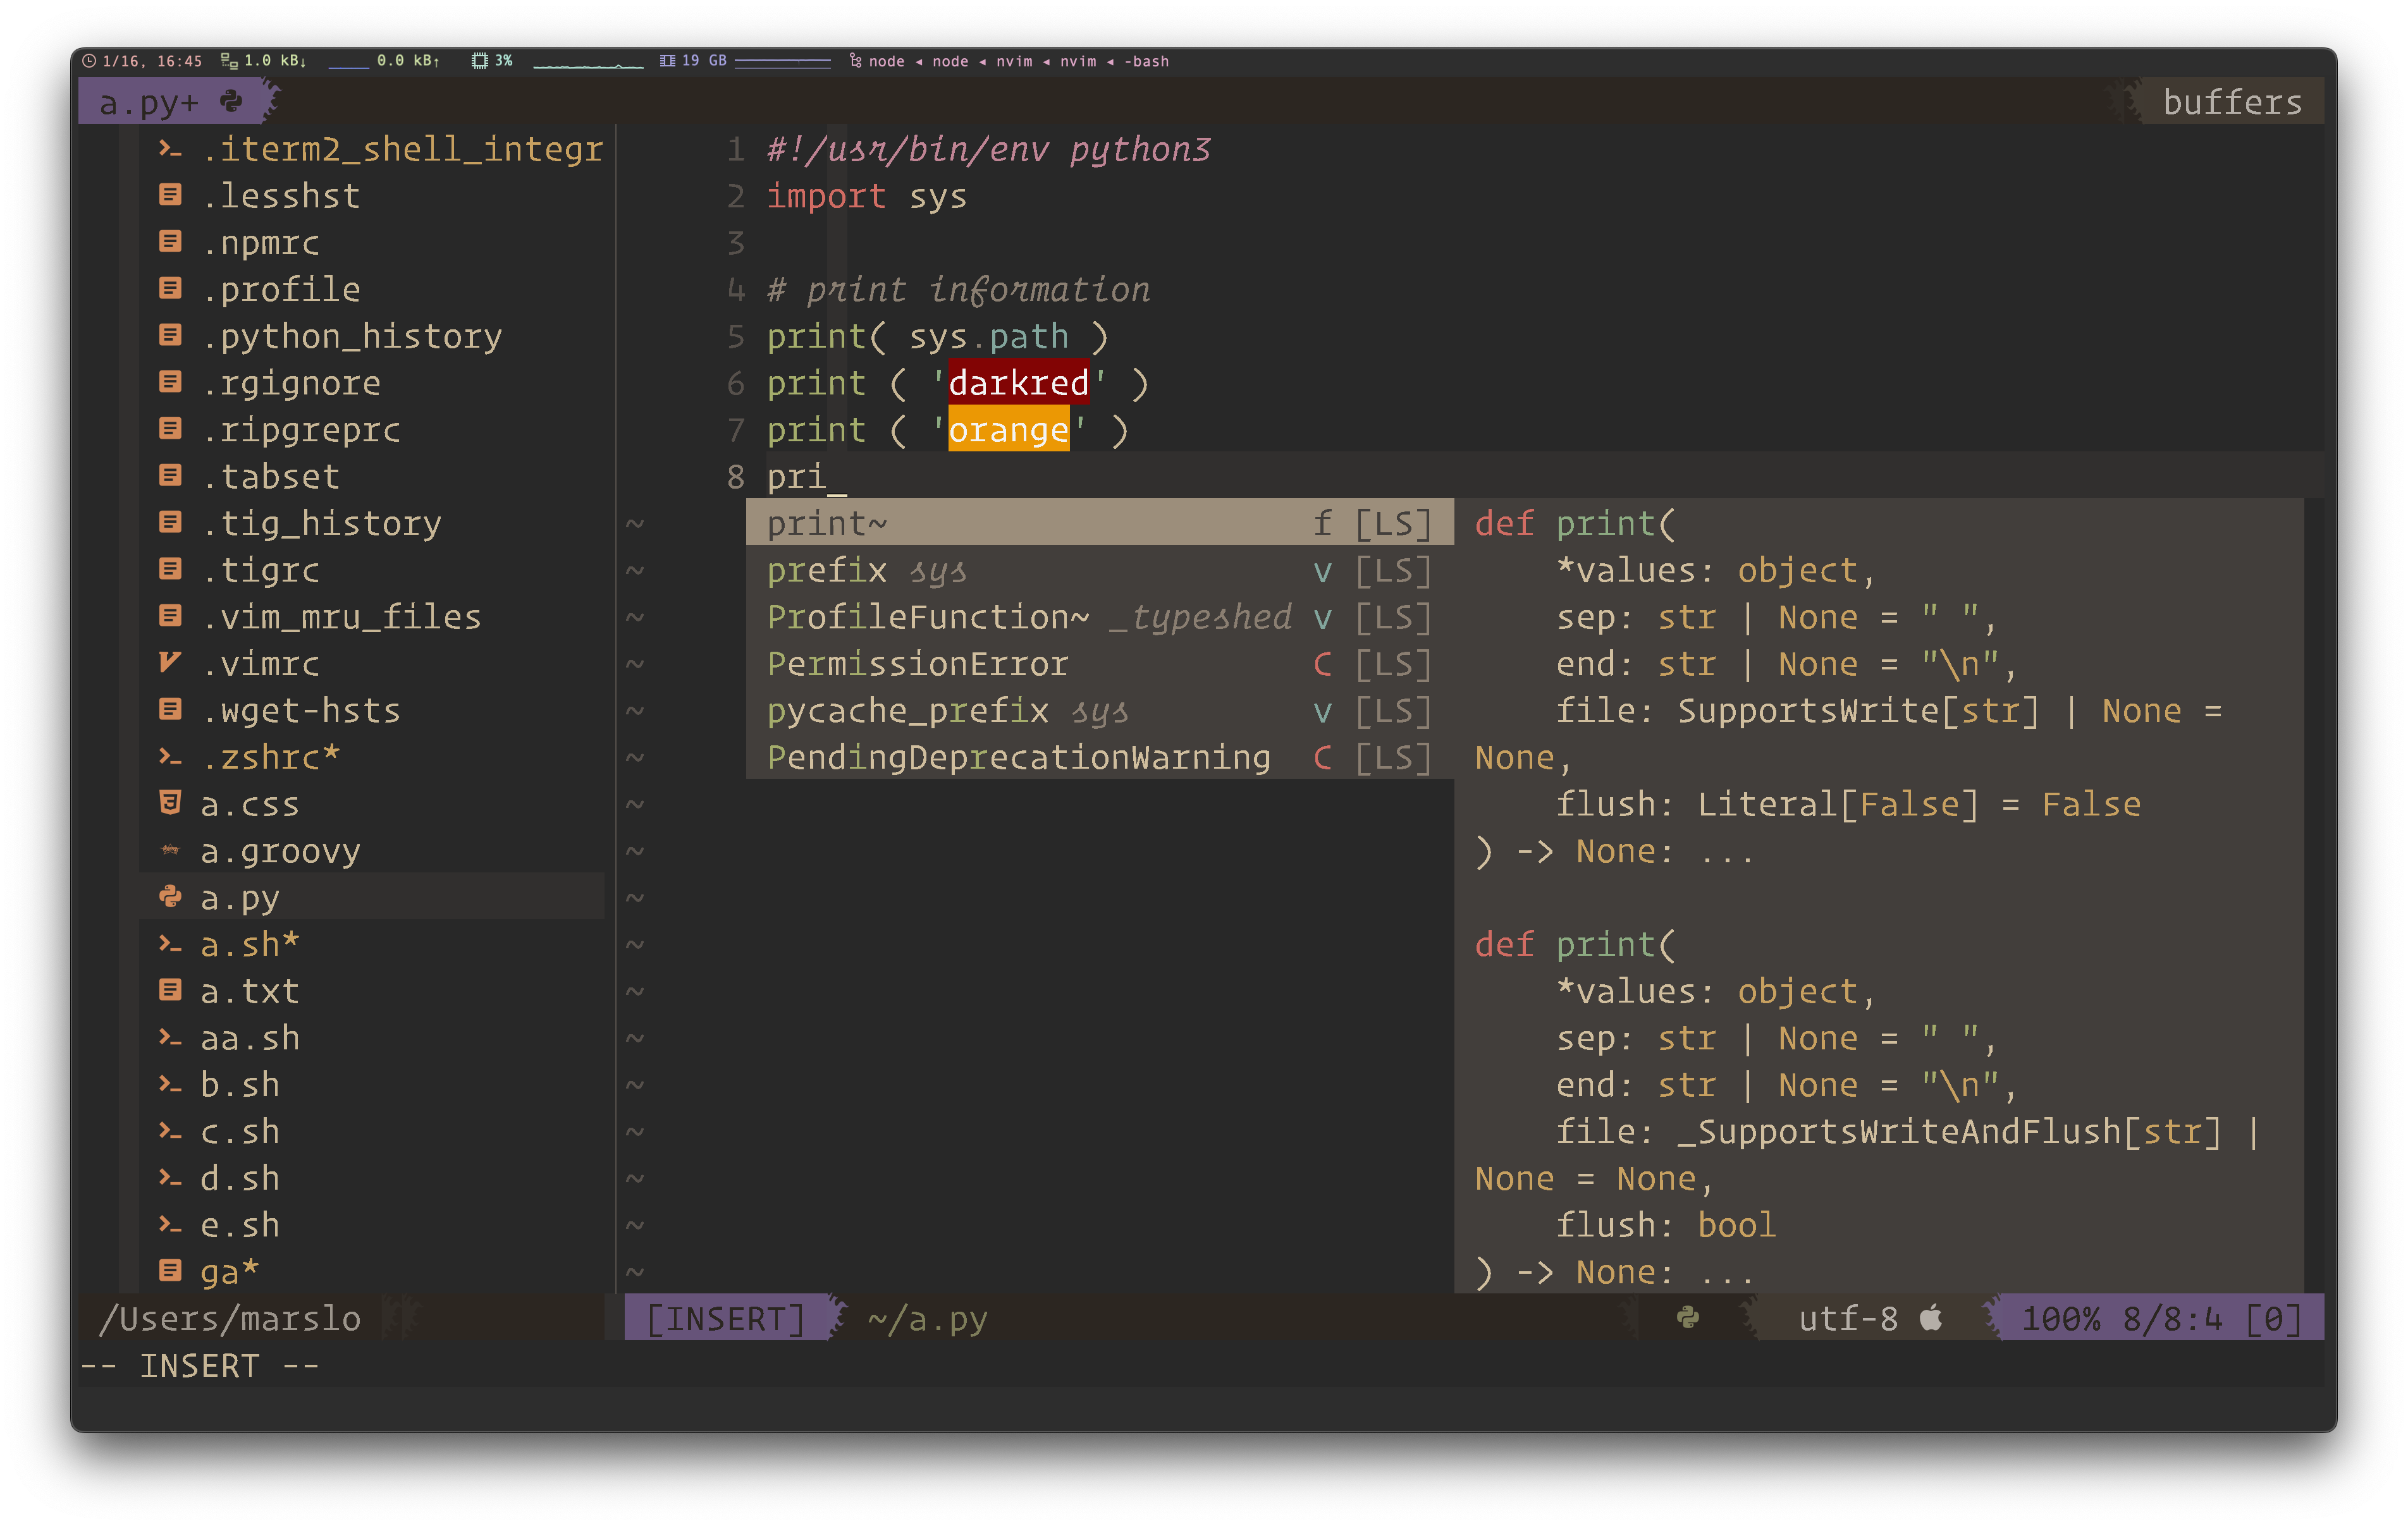Open a.txt in the file tree
This screenshot has width=2408, height=1526.
click(x=250, y=991)
